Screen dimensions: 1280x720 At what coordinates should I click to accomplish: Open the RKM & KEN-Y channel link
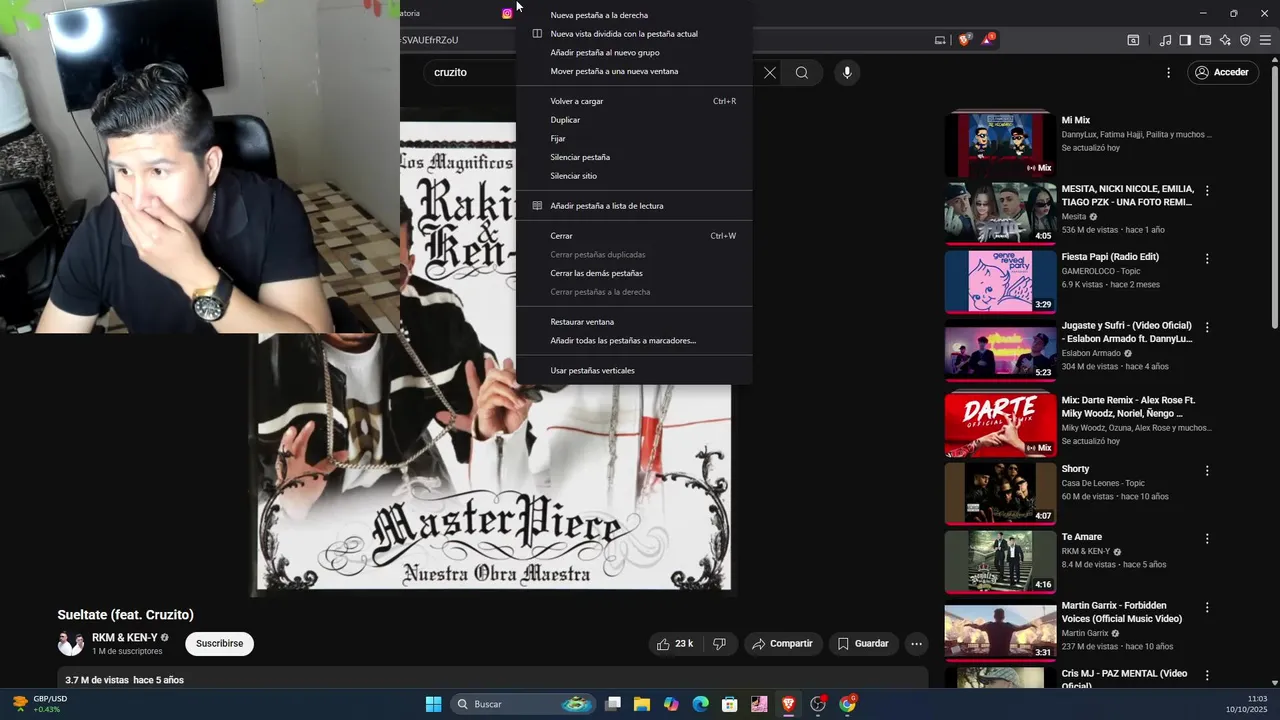click(125, 638)
